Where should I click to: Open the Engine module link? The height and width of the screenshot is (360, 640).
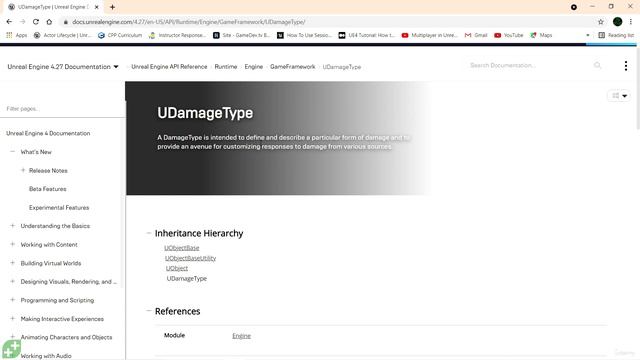point(241,336)
